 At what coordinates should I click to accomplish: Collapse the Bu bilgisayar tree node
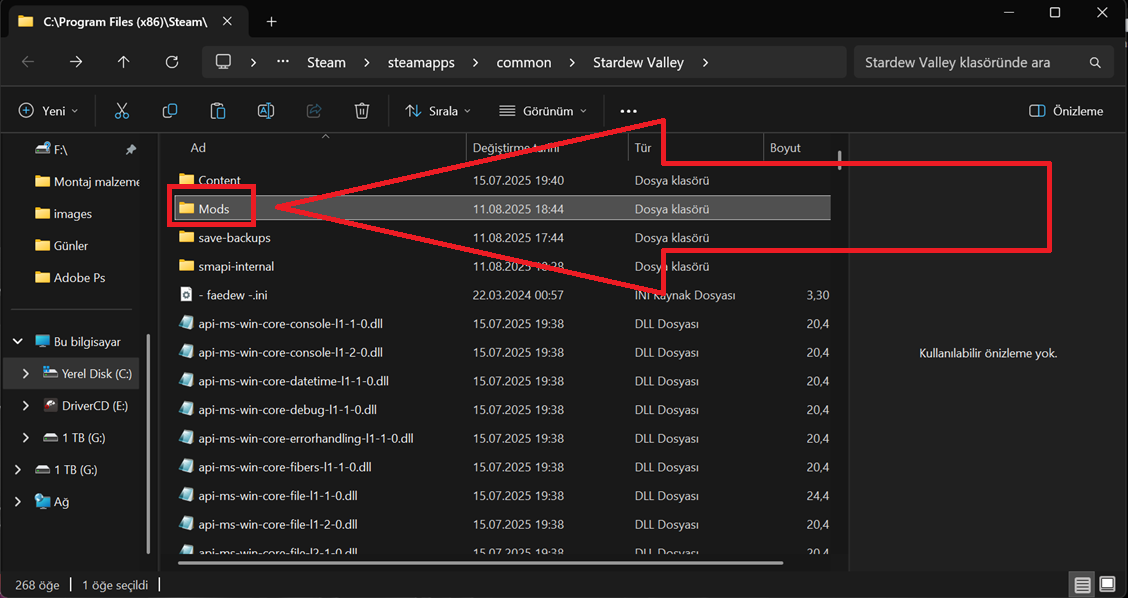[x=18, y=342]
